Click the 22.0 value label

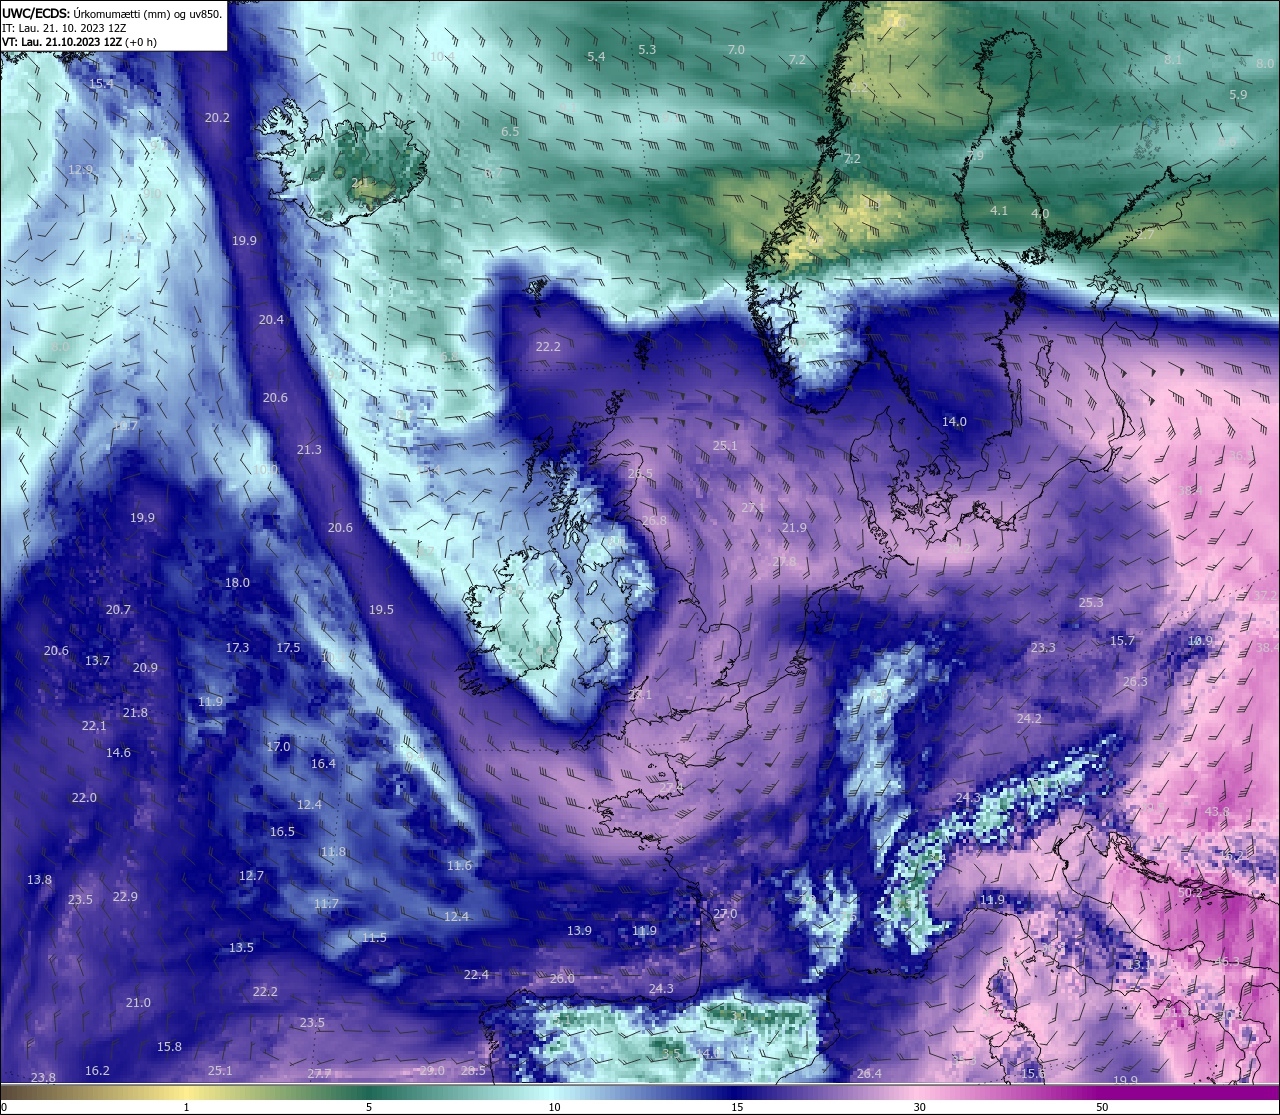point(84,798)
